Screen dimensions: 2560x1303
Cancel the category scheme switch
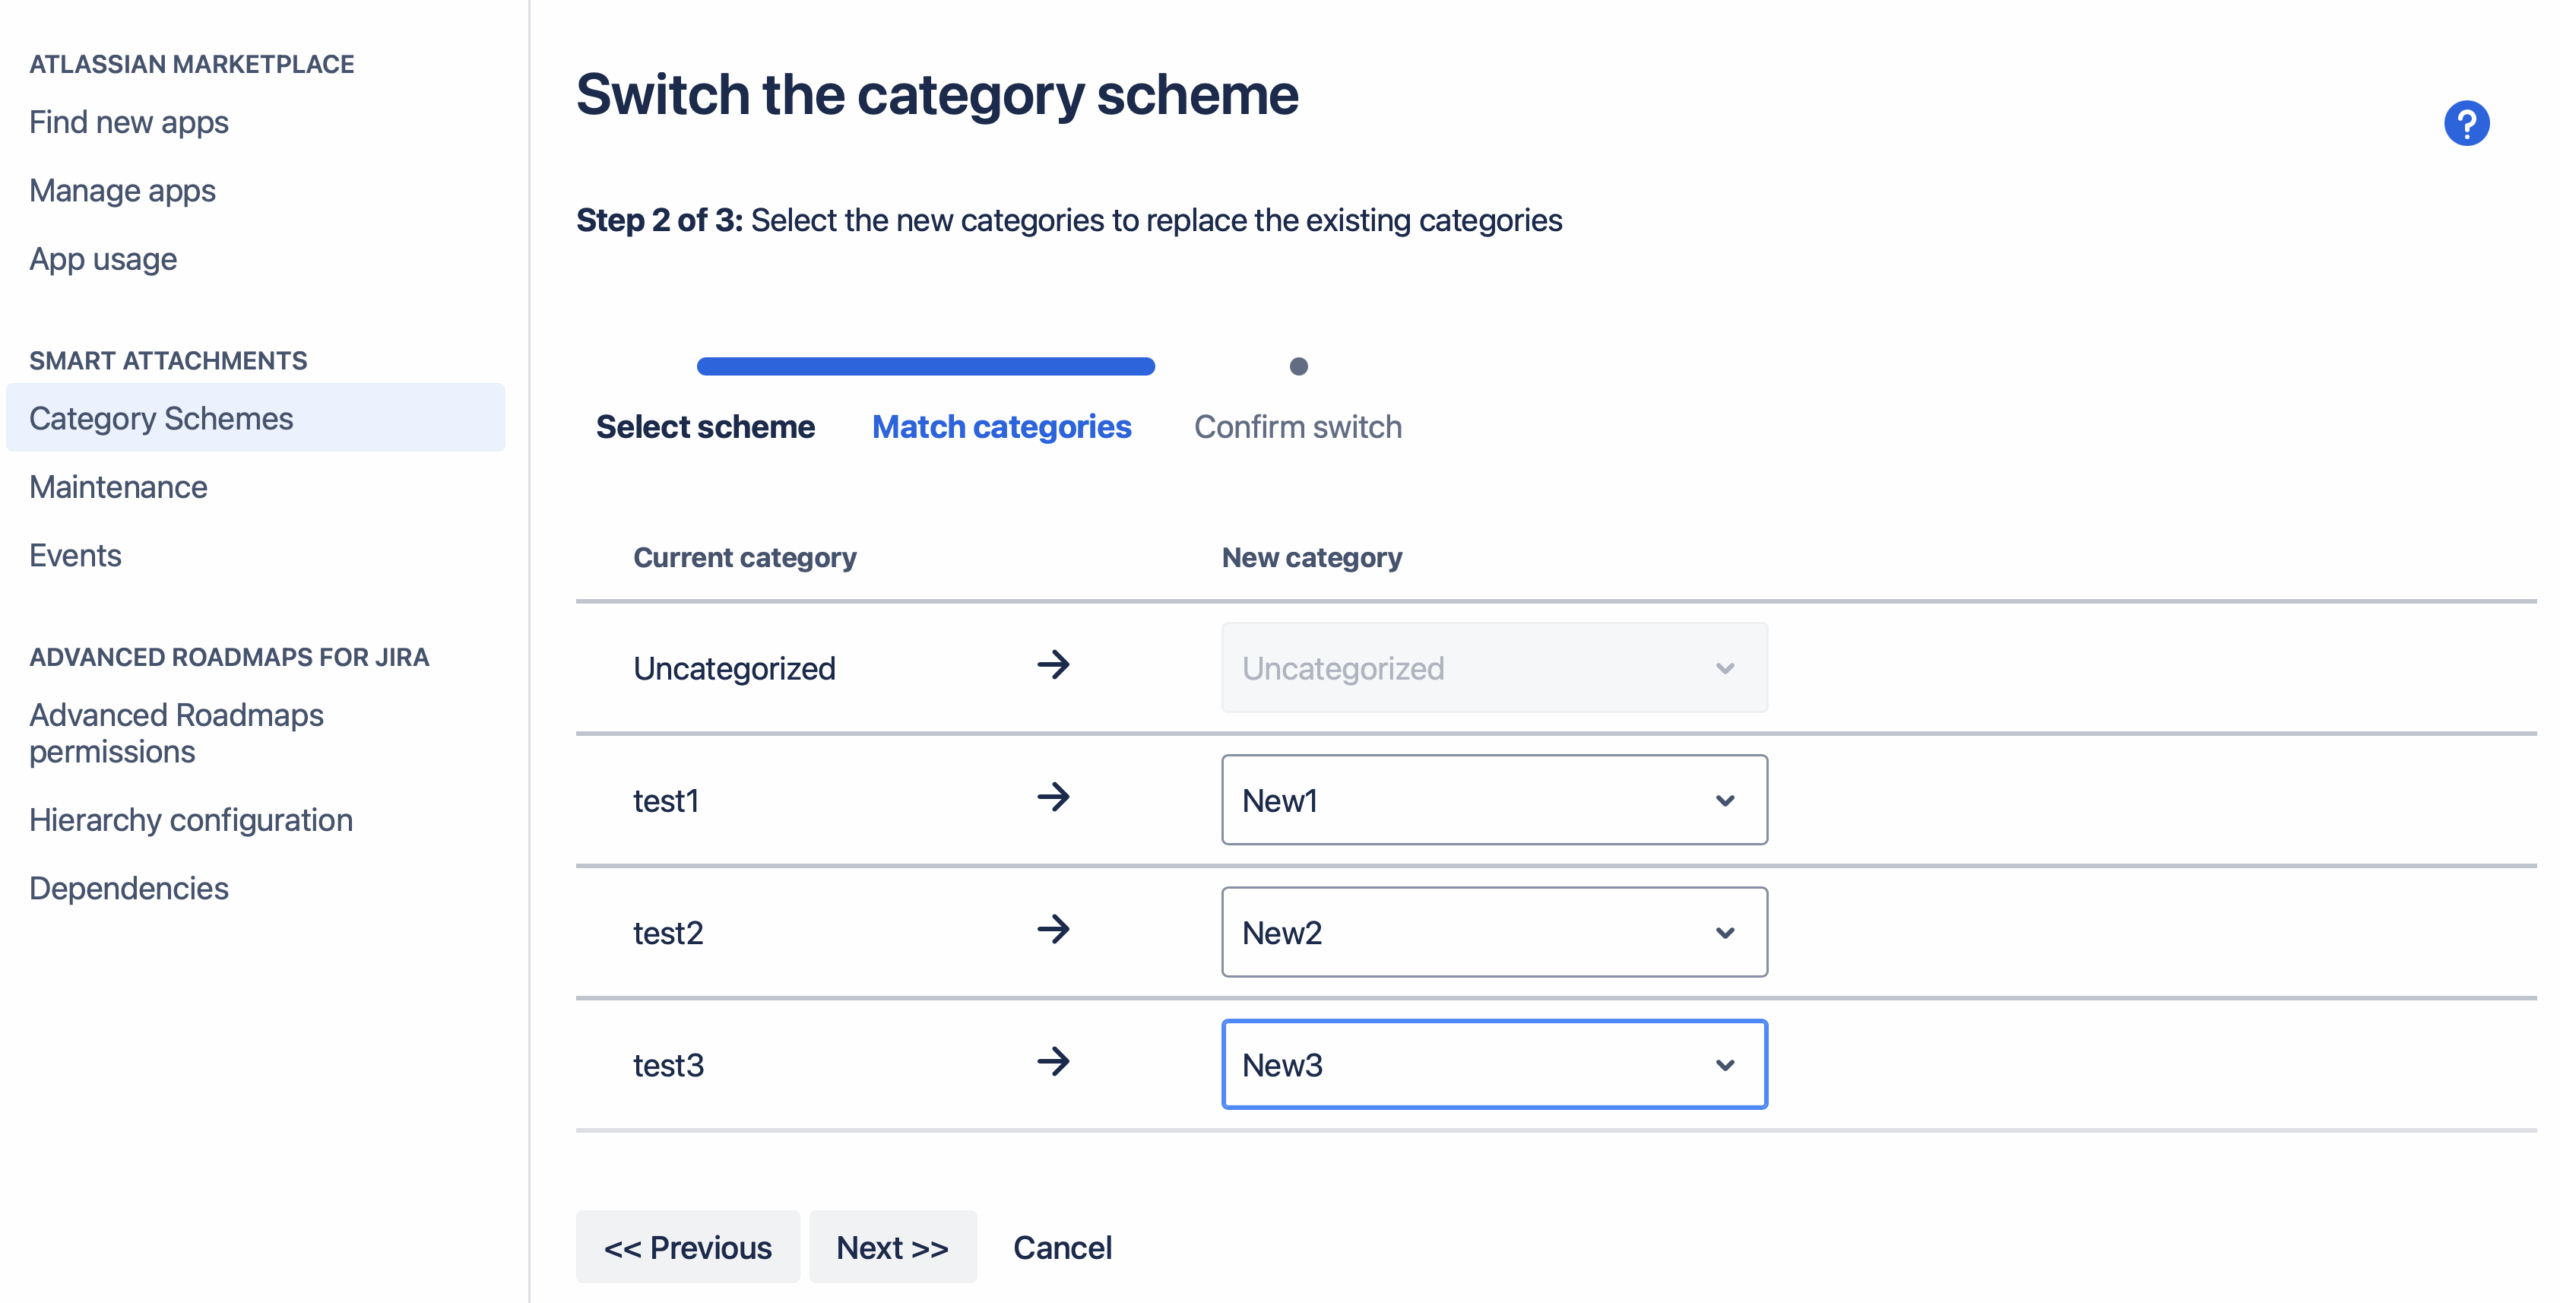click(x=1062, y=1247)
